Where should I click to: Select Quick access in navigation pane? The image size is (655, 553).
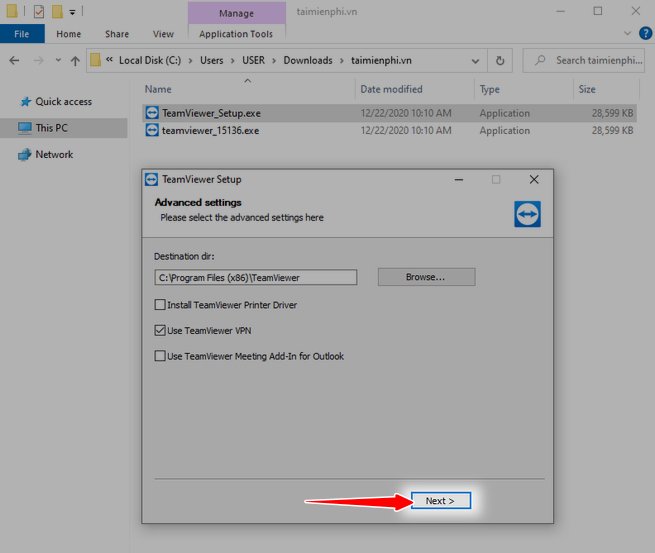[x=63, y=101]
